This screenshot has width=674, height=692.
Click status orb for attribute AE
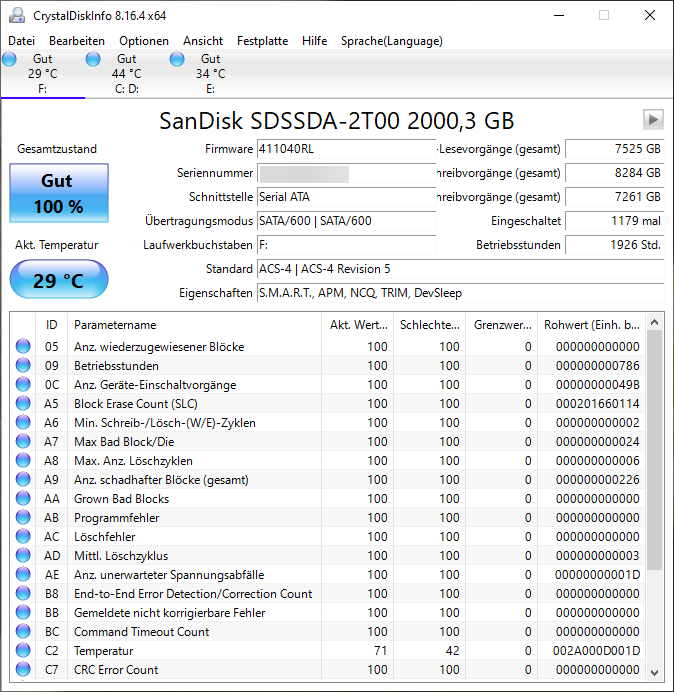pos(23,574)
